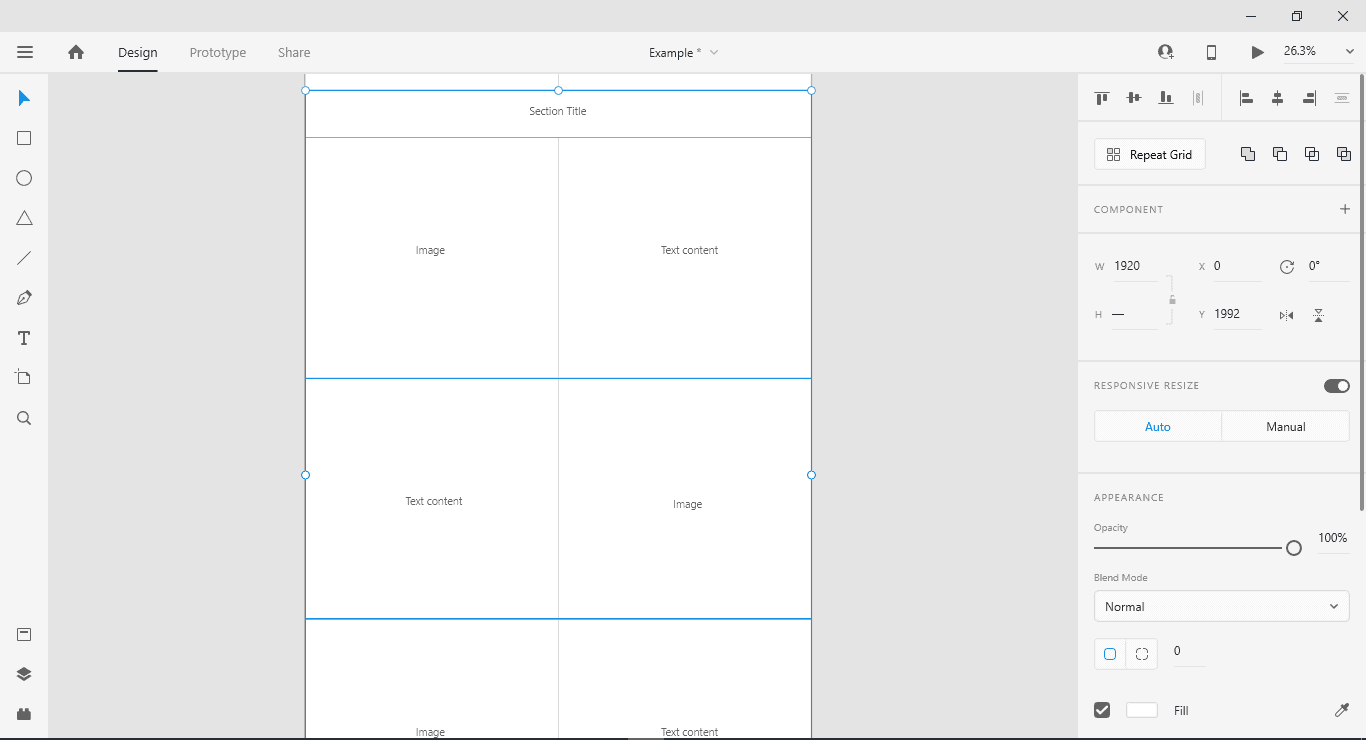Viewport: 1366px width, 740px height.
Task: Select the Pen tool
Action: tap(24, 298)
